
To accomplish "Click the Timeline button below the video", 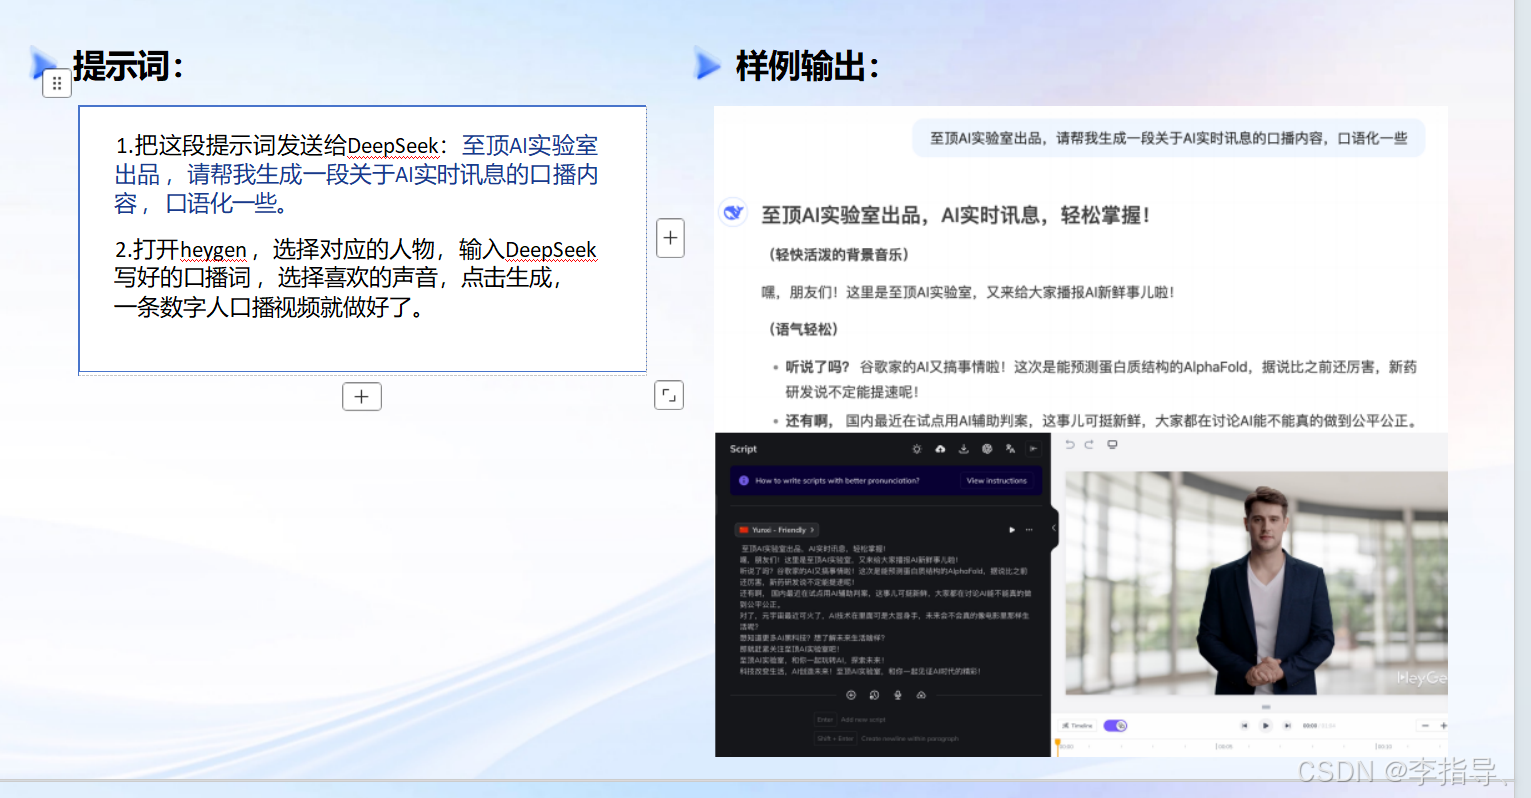I will tap(1077, 726).
